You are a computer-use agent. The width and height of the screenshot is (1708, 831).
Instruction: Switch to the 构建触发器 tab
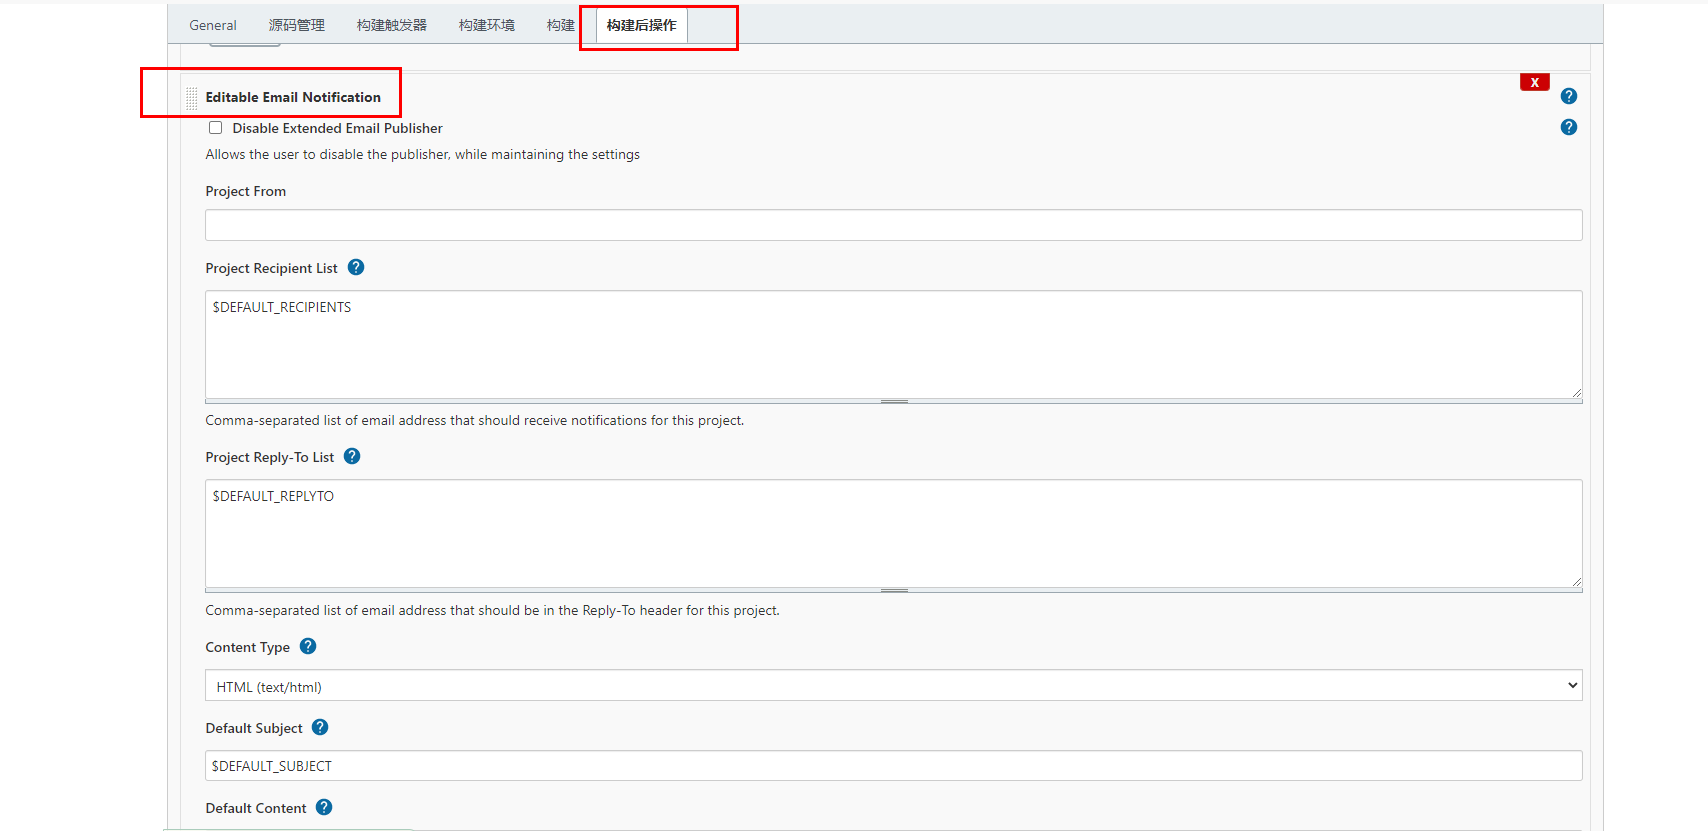click(392, 25)
